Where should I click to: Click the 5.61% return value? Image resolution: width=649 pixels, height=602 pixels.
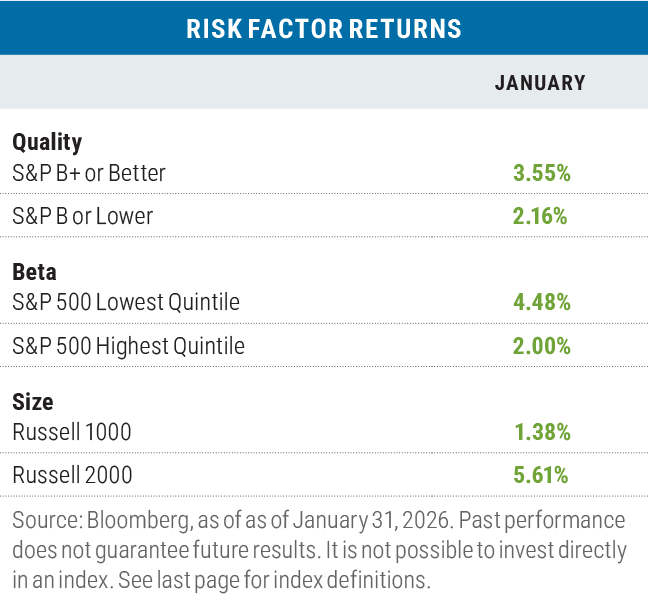tap(541, 476)
